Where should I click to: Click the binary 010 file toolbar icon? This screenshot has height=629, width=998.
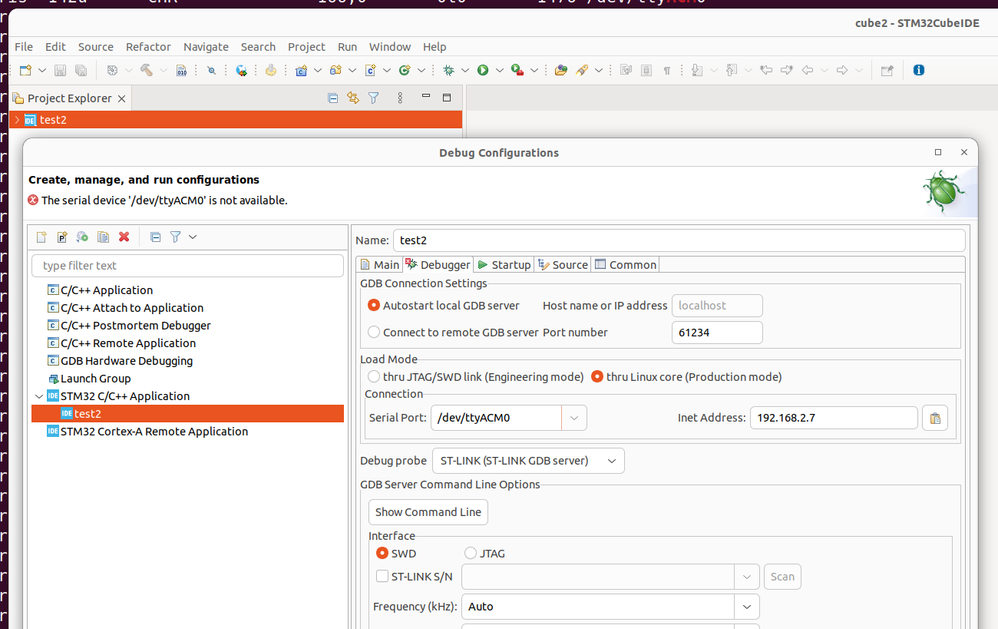[181, 70]
